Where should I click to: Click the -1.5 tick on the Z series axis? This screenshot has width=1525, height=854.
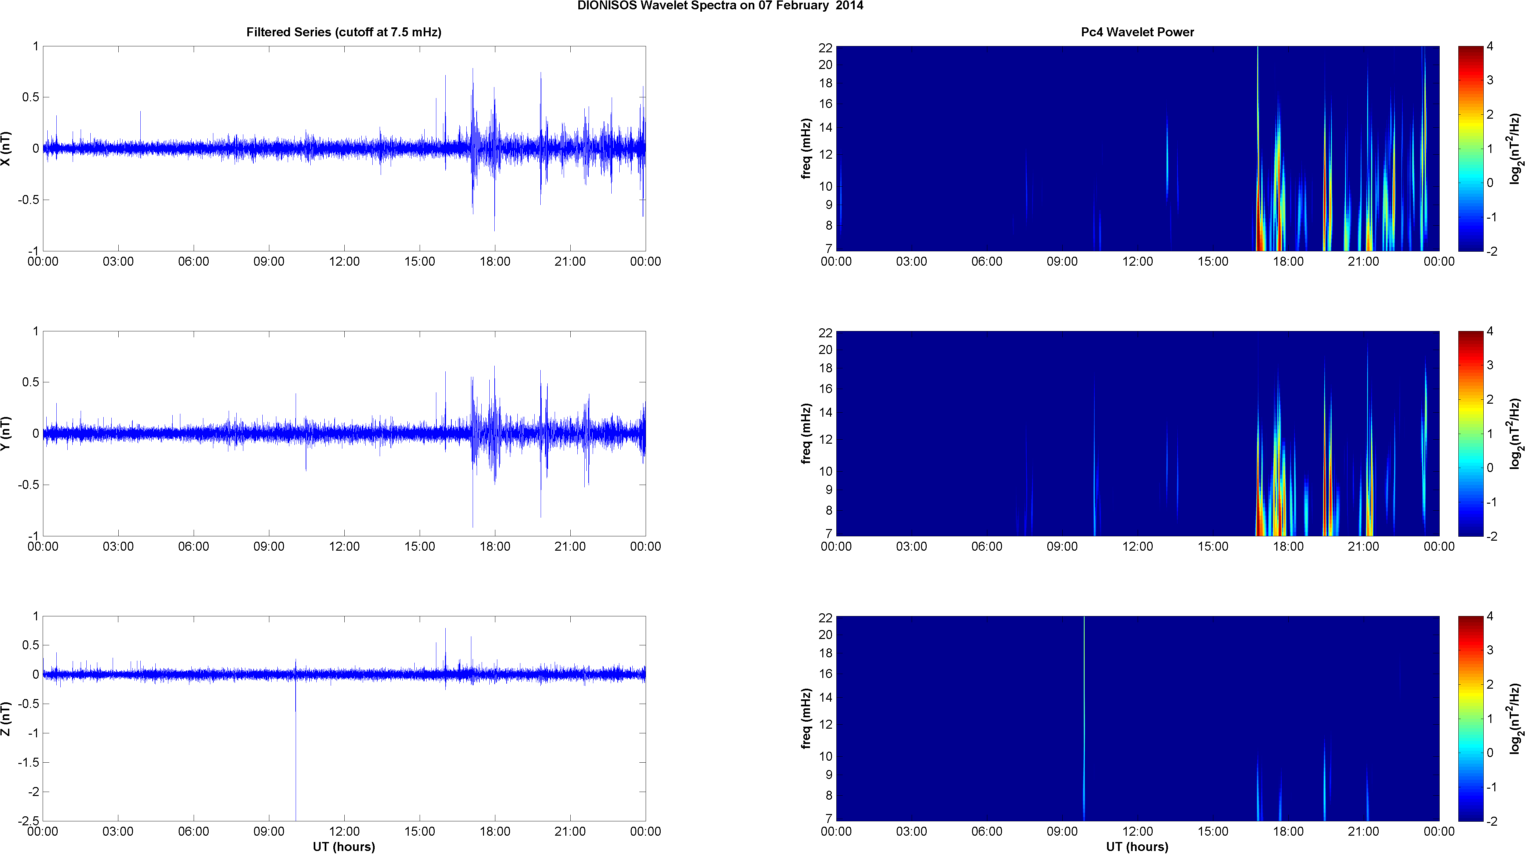point(28,762)
